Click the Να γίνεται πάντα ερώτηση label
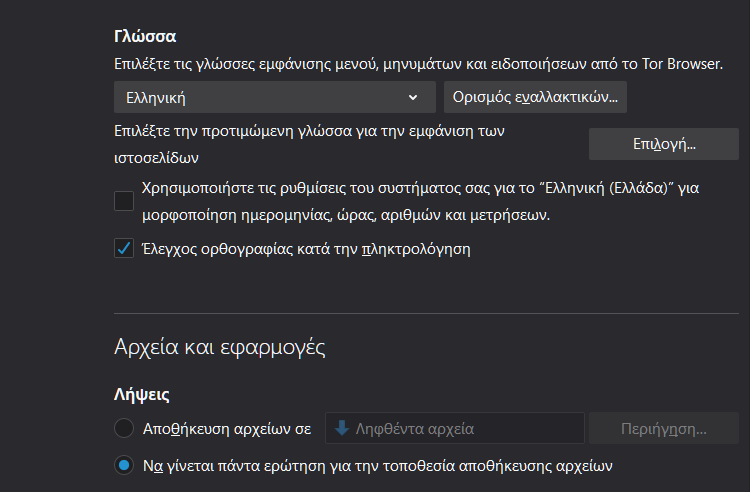750x492 pixels. 378,466
